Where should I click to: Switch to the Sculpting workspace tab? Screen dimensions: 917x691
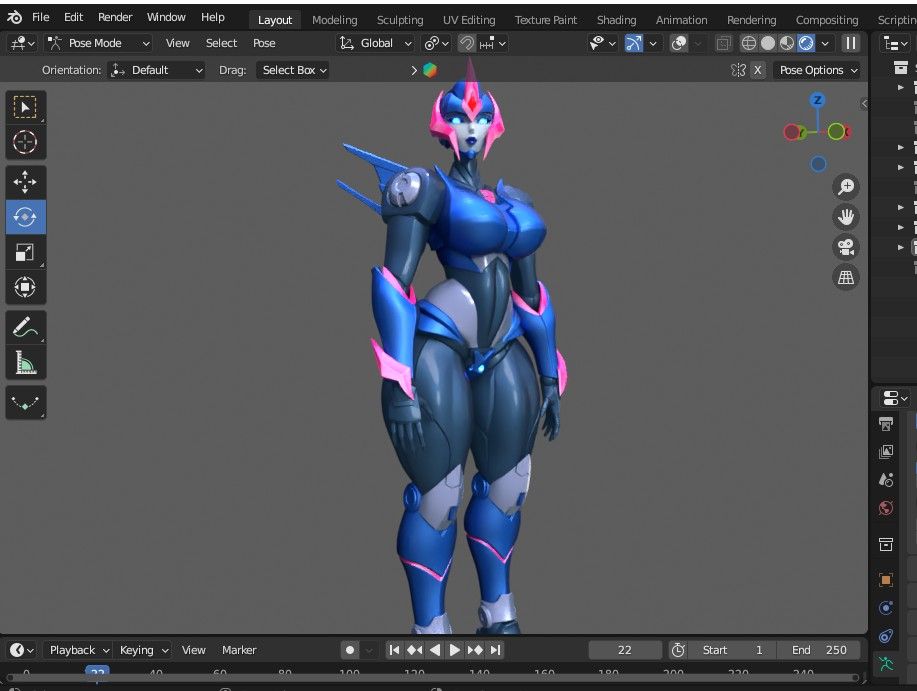(x=400, y=20)
